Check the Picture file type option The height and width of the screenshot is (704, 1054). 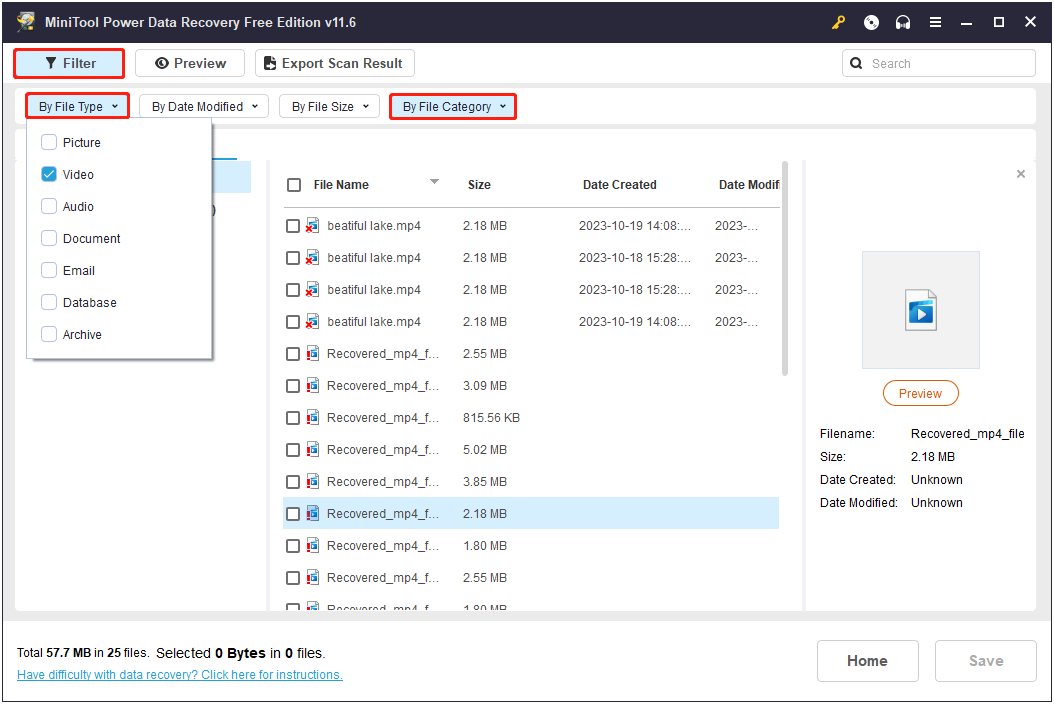[49, 142]
